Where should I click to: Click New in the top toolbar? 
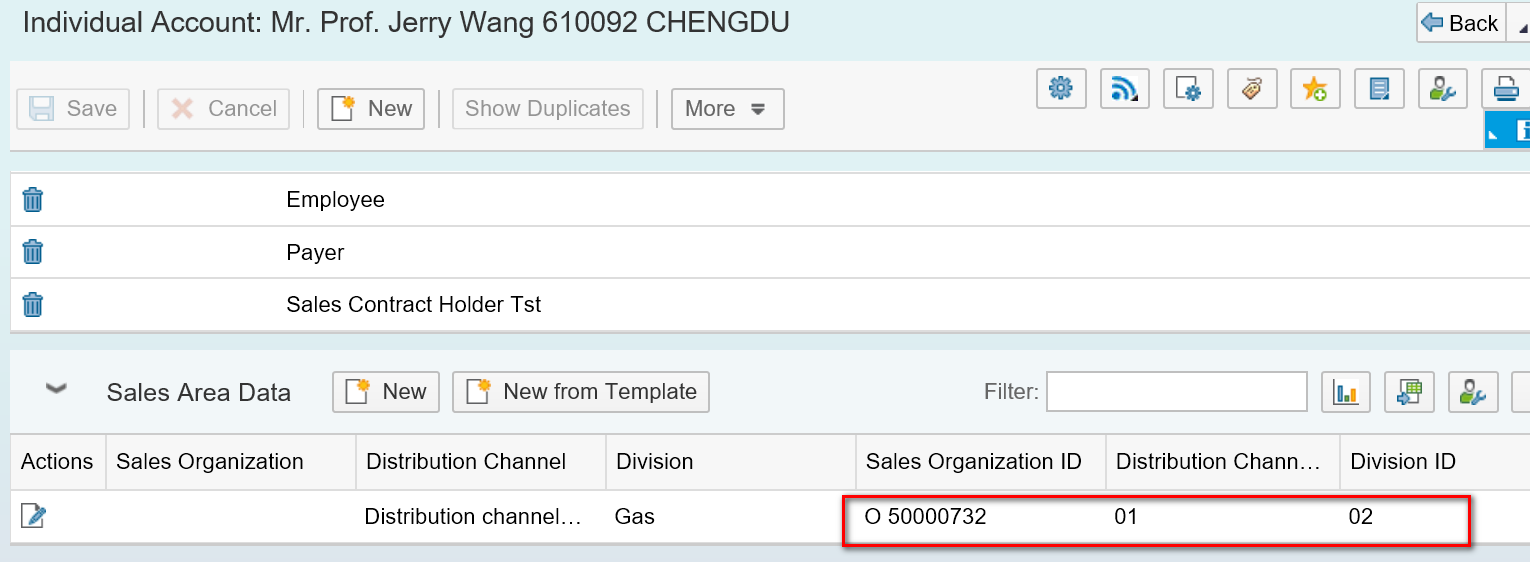click(371, 109)
